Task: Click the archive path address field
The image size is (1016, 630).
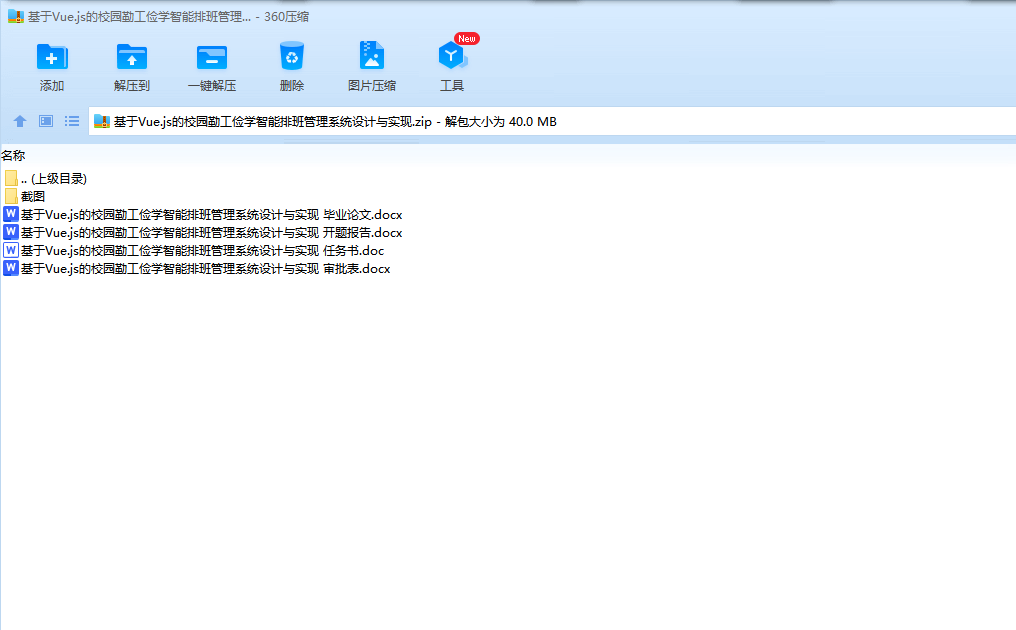Action: [x=552, y=122]
